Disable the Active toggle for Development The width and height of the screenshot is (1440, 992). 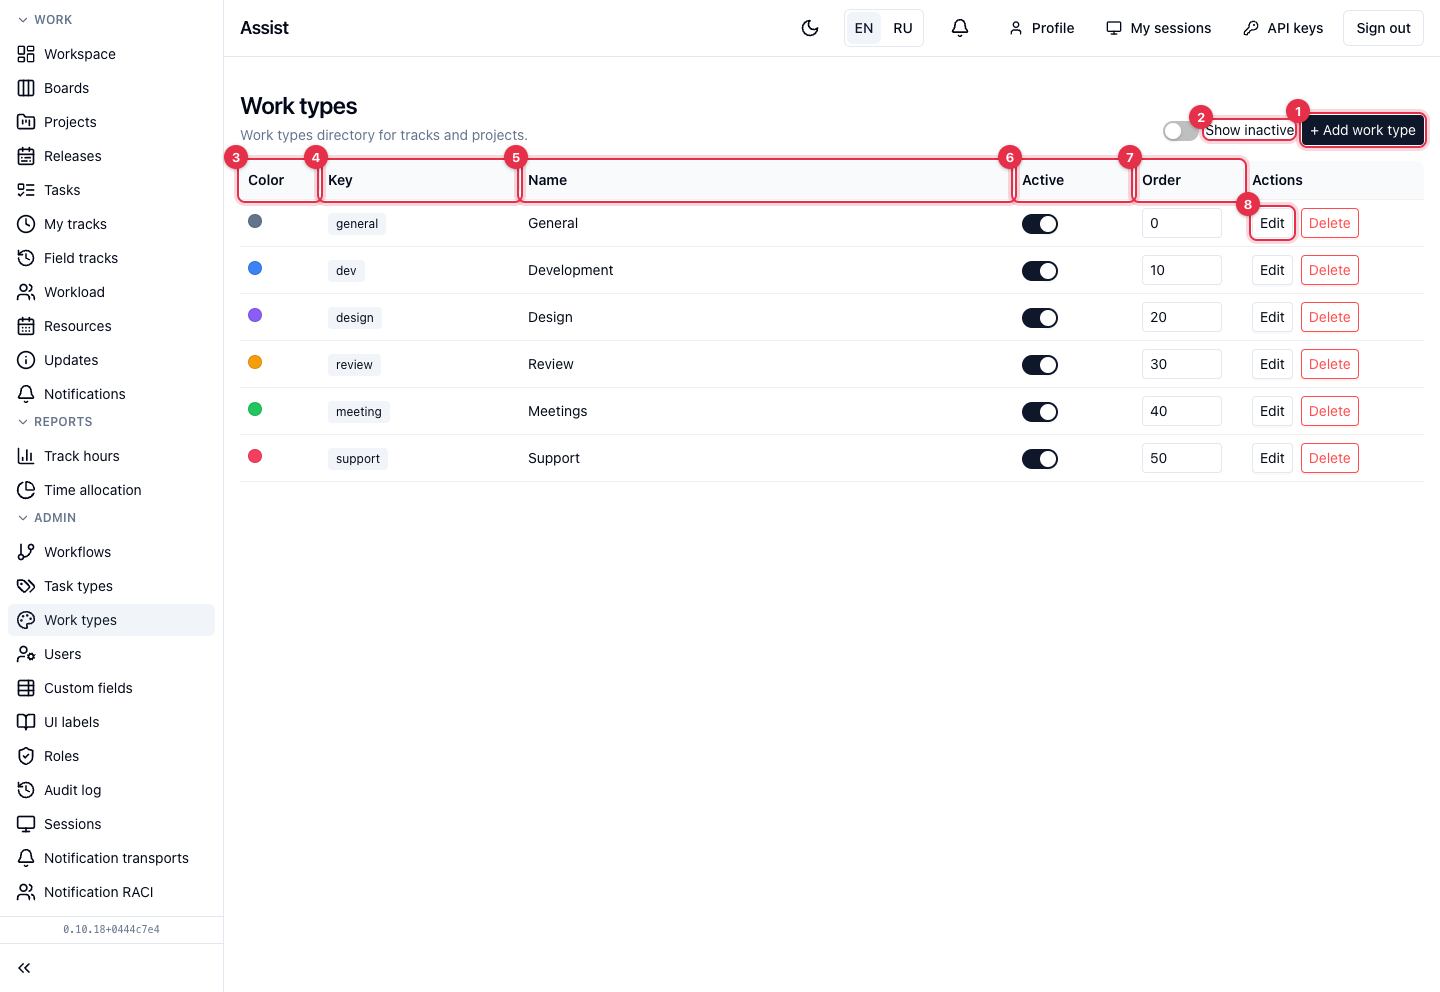1040,271
